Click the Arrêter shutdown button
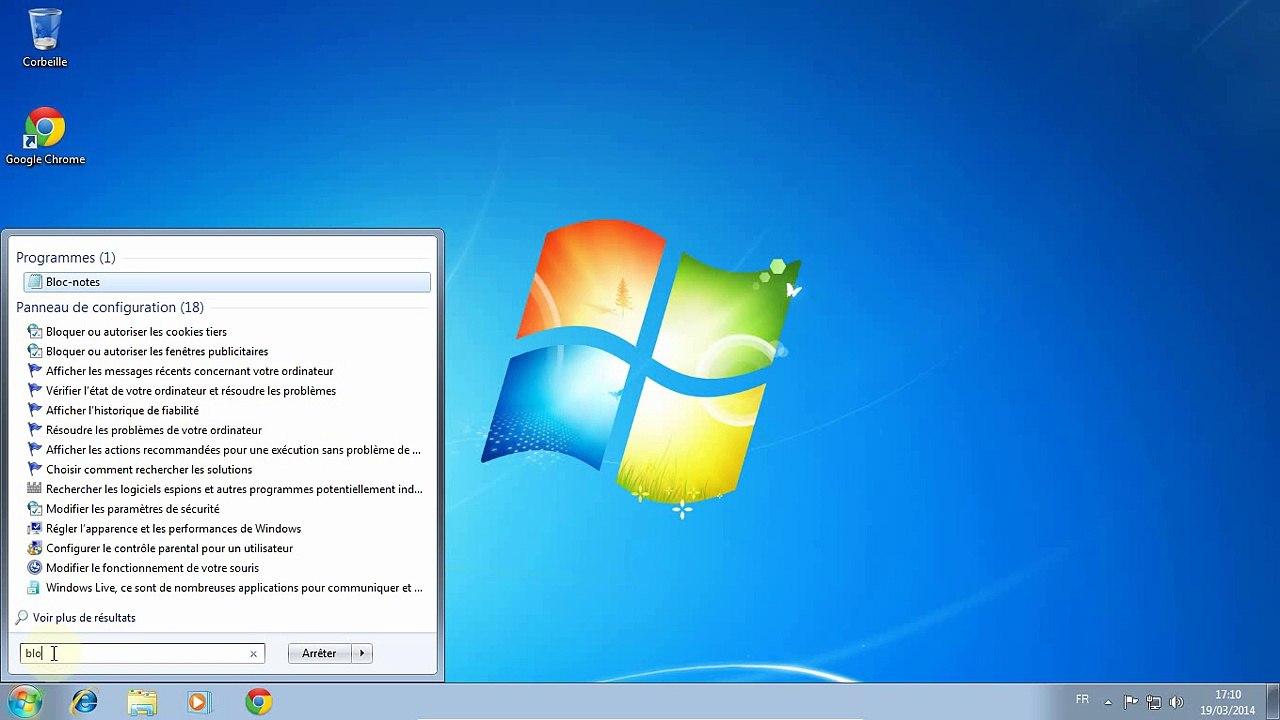This screenshot has height=720, width=1280. (319, 653)
